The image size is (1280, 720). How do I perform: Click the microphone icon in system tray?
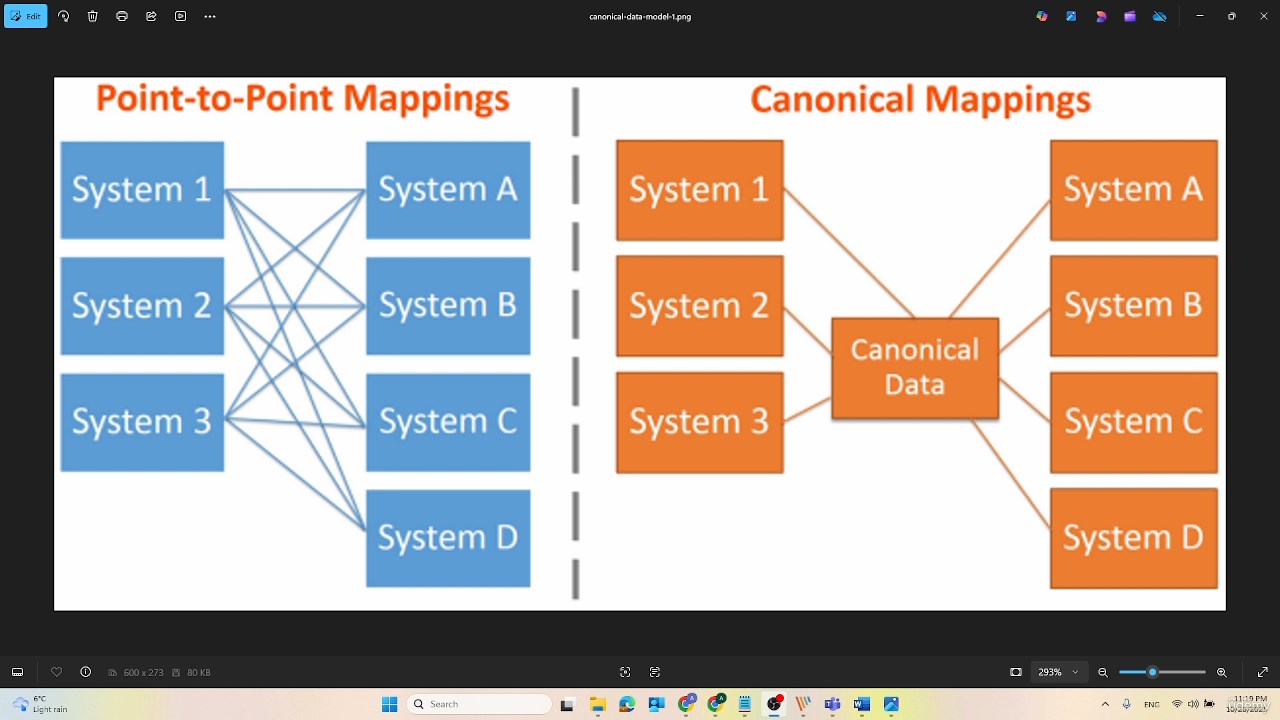1127,704
